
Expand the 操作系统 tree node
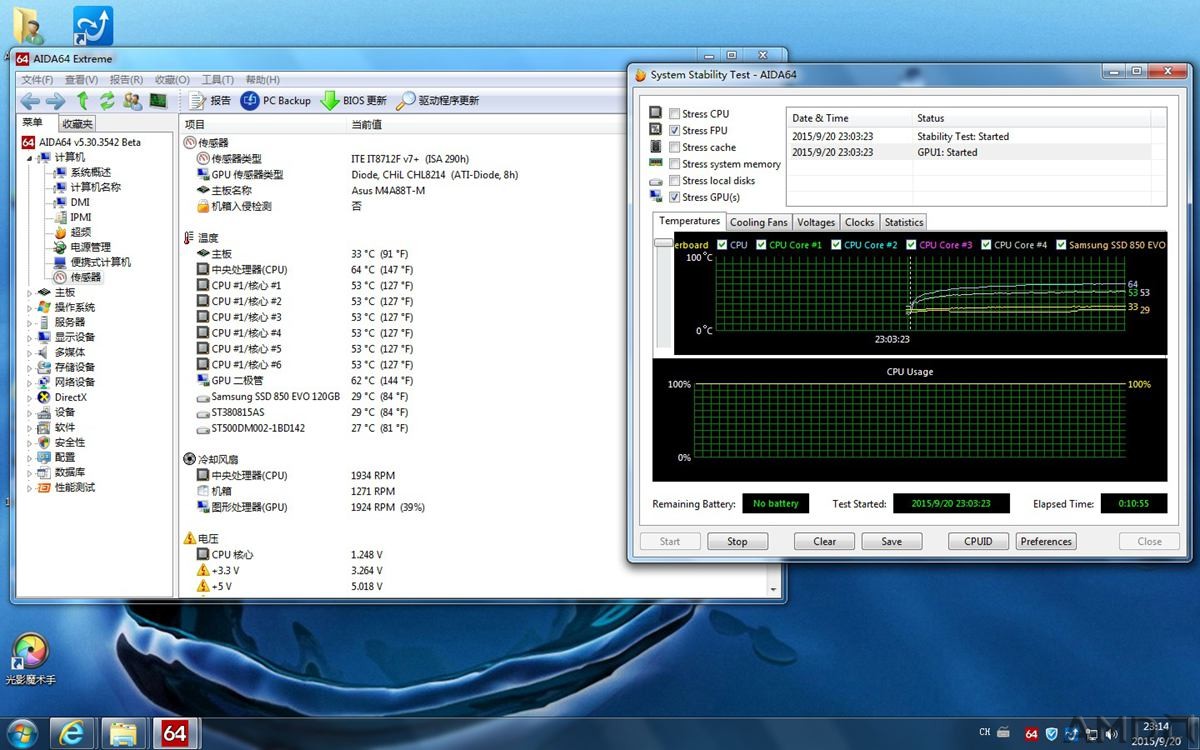point(29,307)
